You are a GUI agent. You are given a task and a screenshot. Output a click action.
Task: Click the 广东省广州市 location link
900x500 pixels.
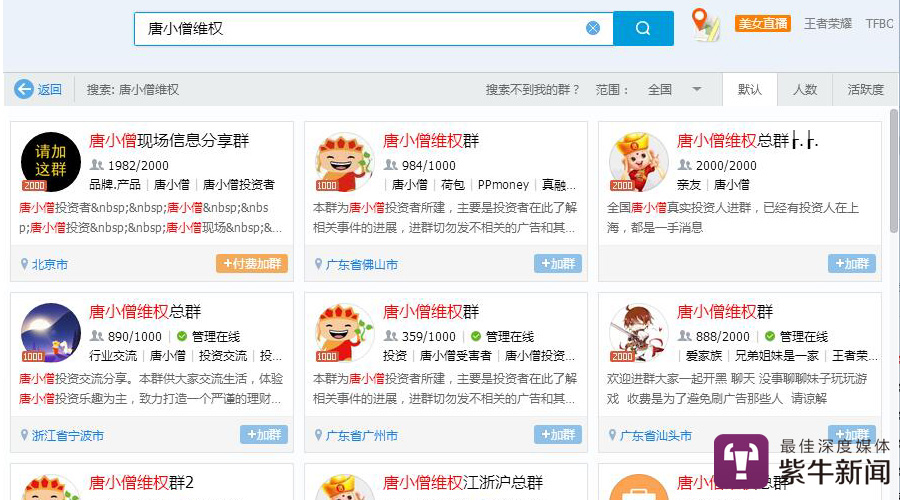(x=362, y=436)
